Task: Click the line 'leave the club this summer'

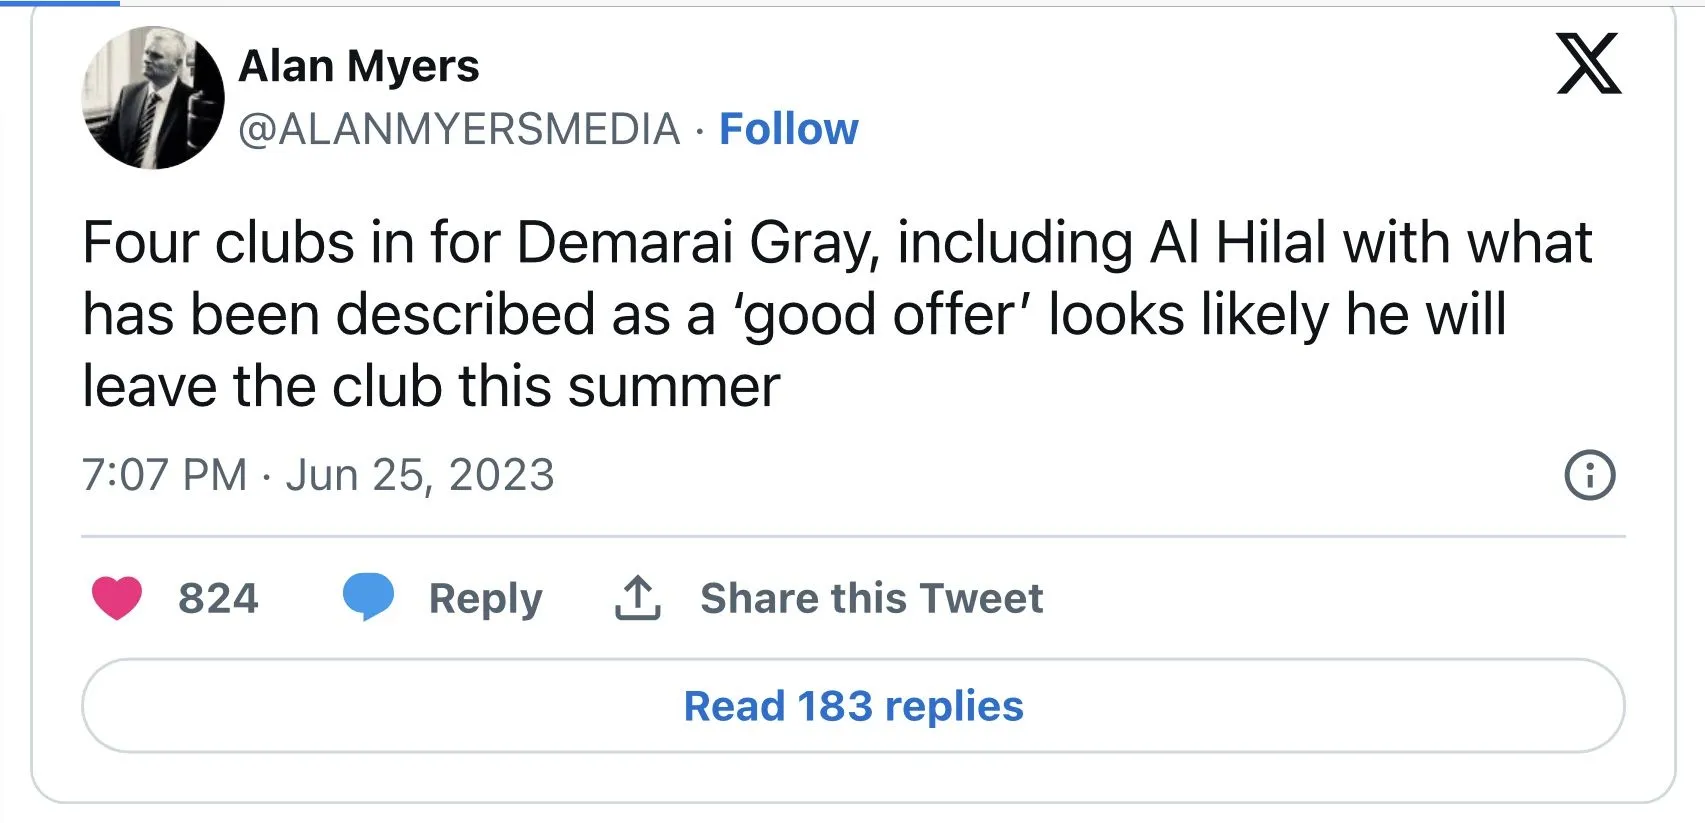Action: tap(431, 387)
